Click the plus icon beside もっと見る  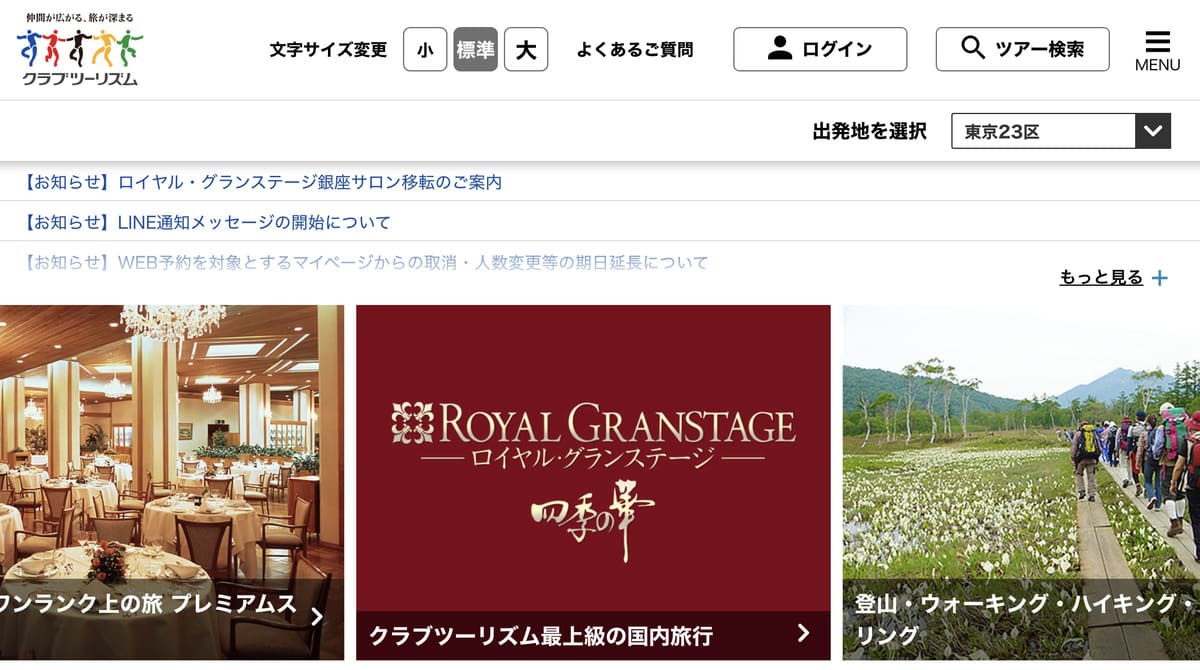[1159, 278]
